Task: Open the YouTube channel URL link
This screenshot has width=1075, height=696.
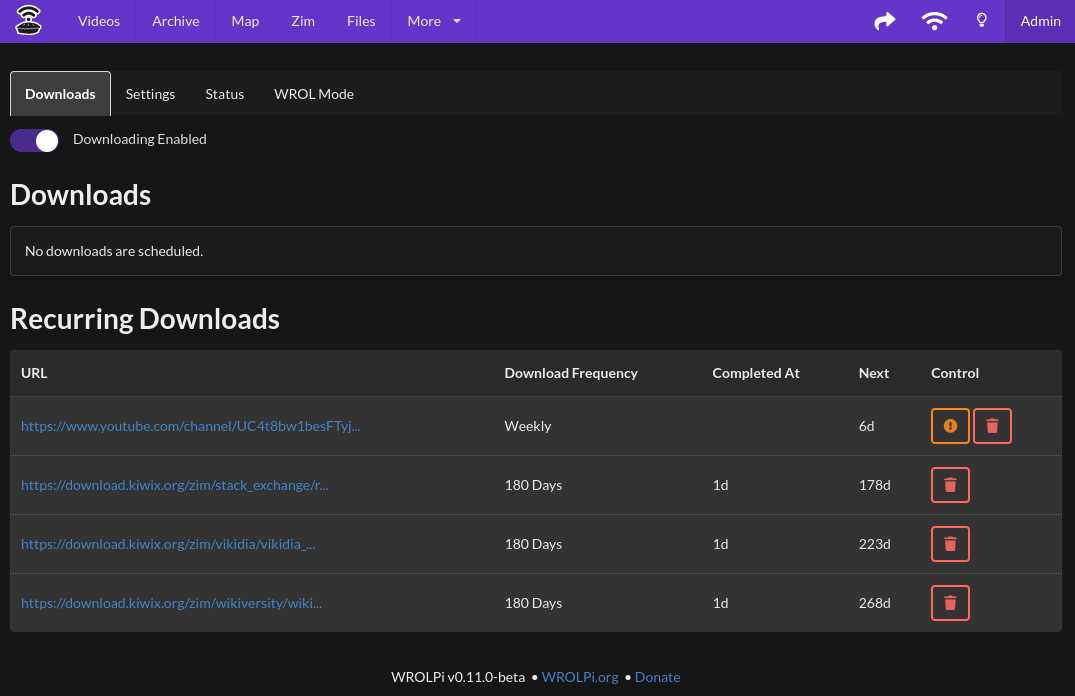Action: tap(190, 426)
